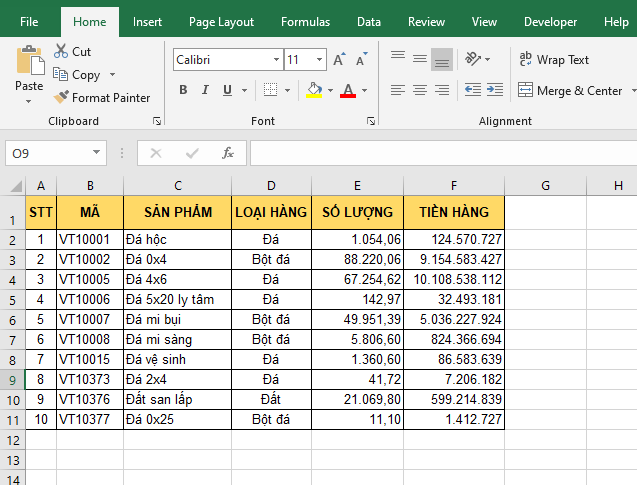Viewport: 637px width, 485px height.
Task: Toggle Italic formatting
Action: (206, 91)
